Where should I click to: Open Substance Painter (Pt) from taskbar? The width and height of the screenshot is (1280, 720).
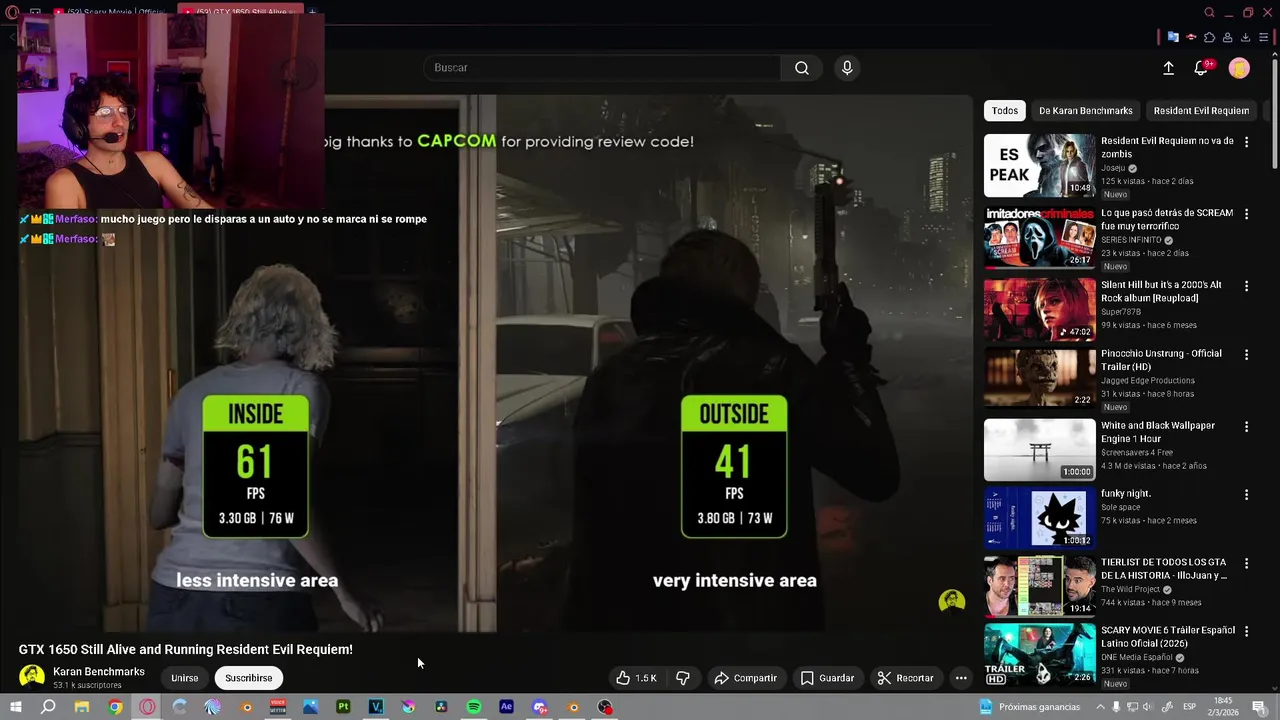(x=343, y=707)
